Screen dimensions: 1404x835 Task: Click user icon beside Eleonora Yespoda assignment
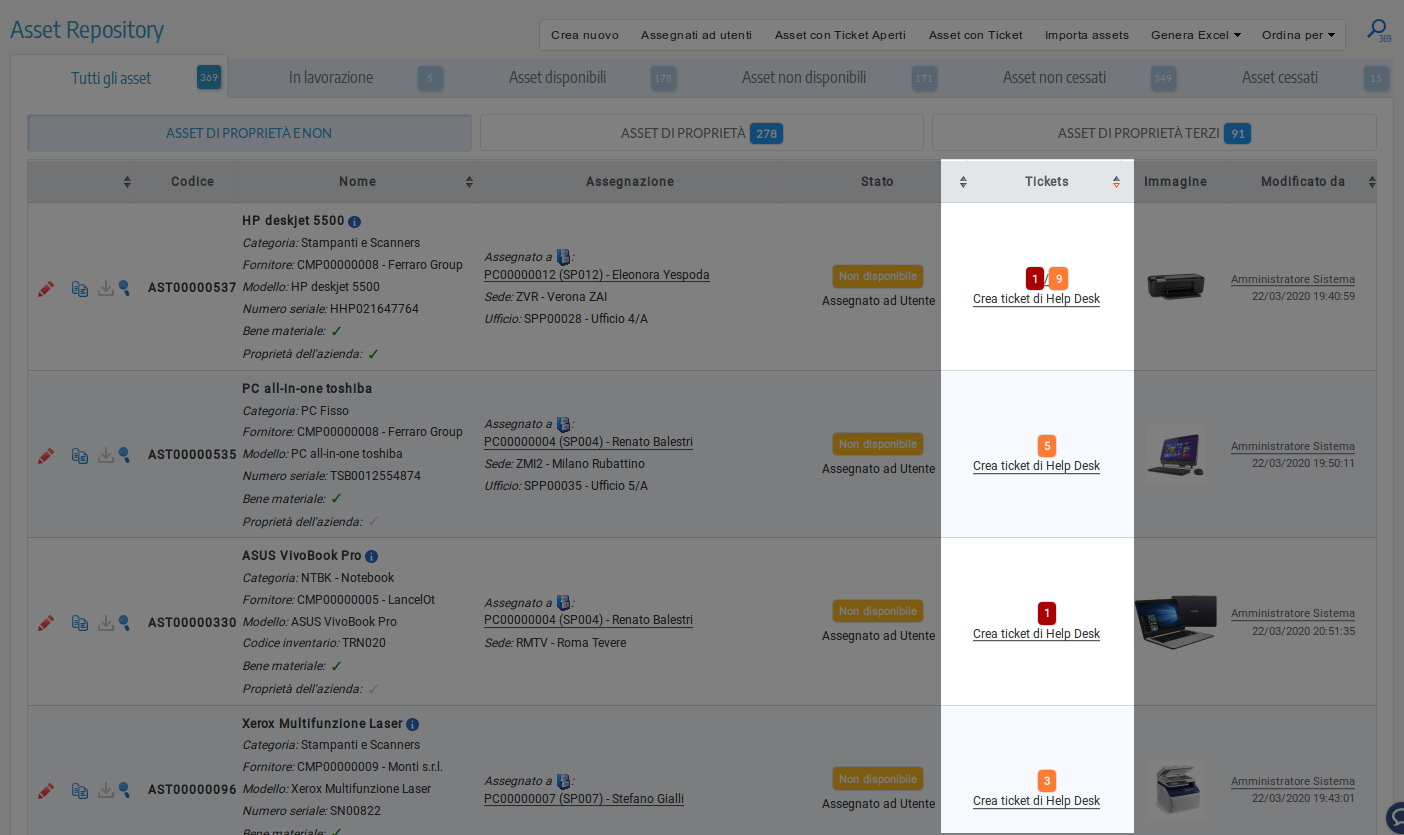pos(563,257)
